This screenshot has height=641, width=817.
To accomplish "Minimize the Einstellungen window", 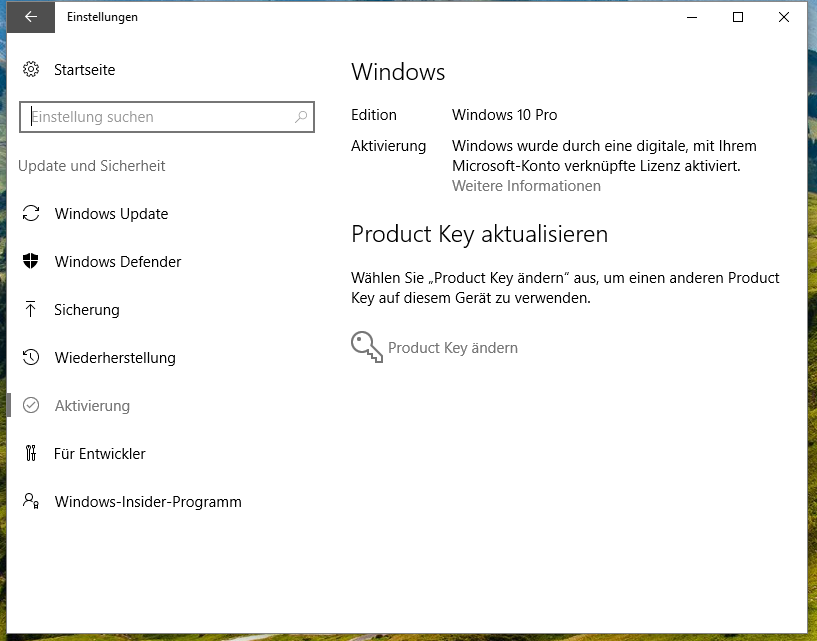I will [692, 17].
